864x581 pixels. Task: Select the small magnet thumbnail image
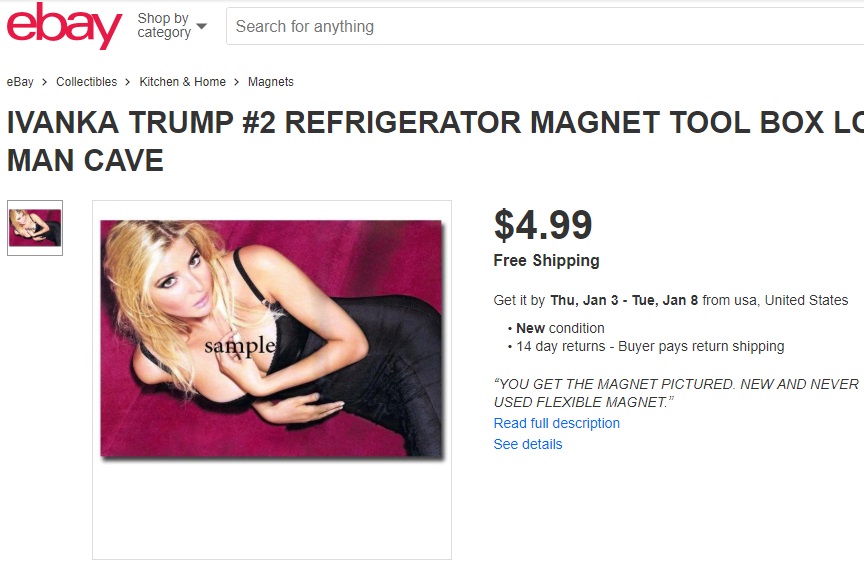pos(35,228)
